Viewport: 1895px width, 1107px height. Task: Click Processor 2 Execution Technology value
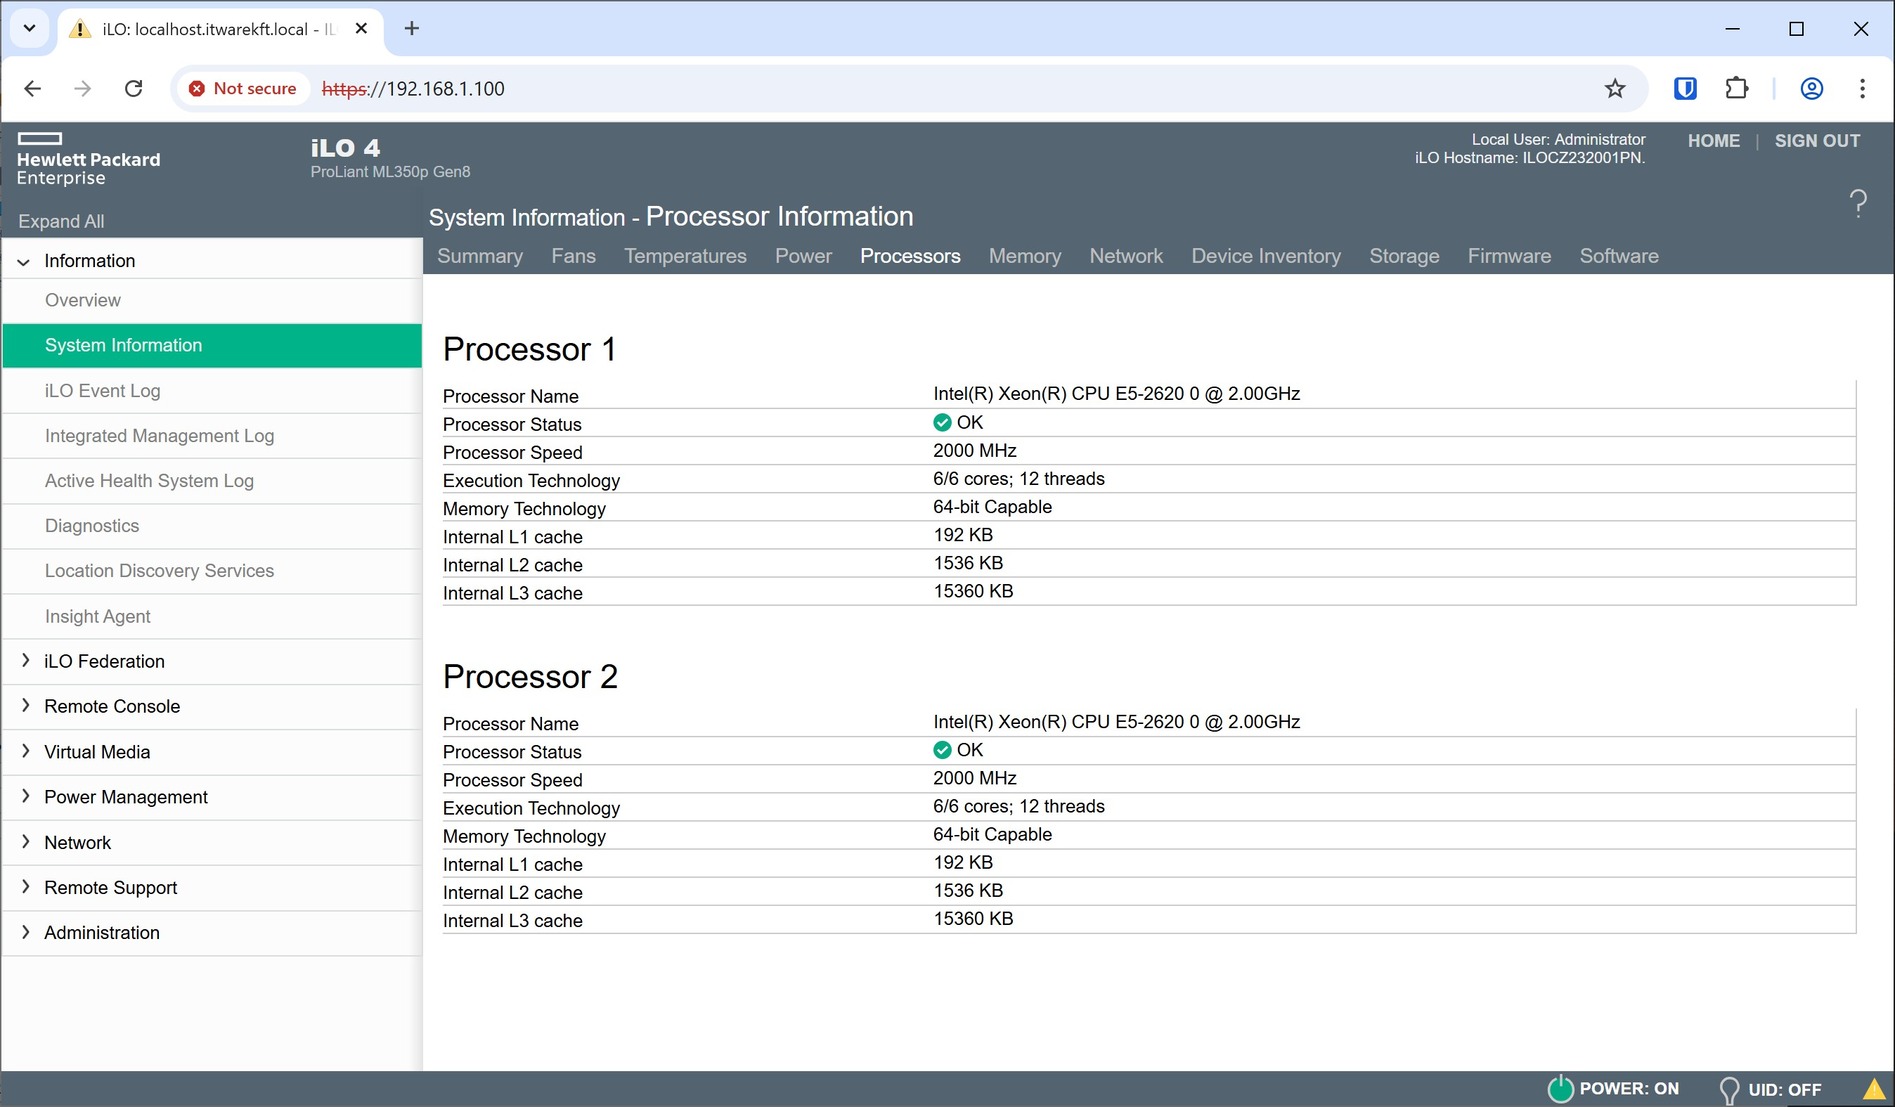coord(1019,806)
